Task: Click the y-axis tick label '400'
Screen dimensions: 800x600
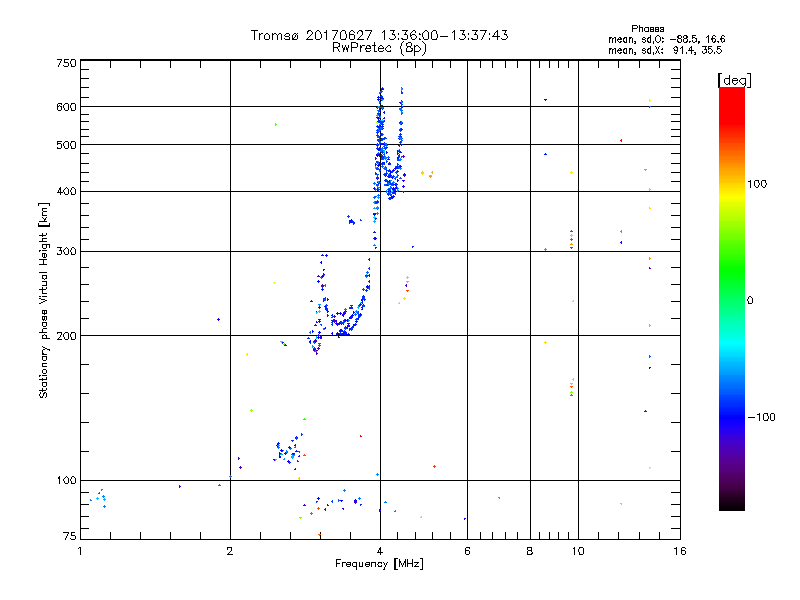Action: [x=66, y=192]
